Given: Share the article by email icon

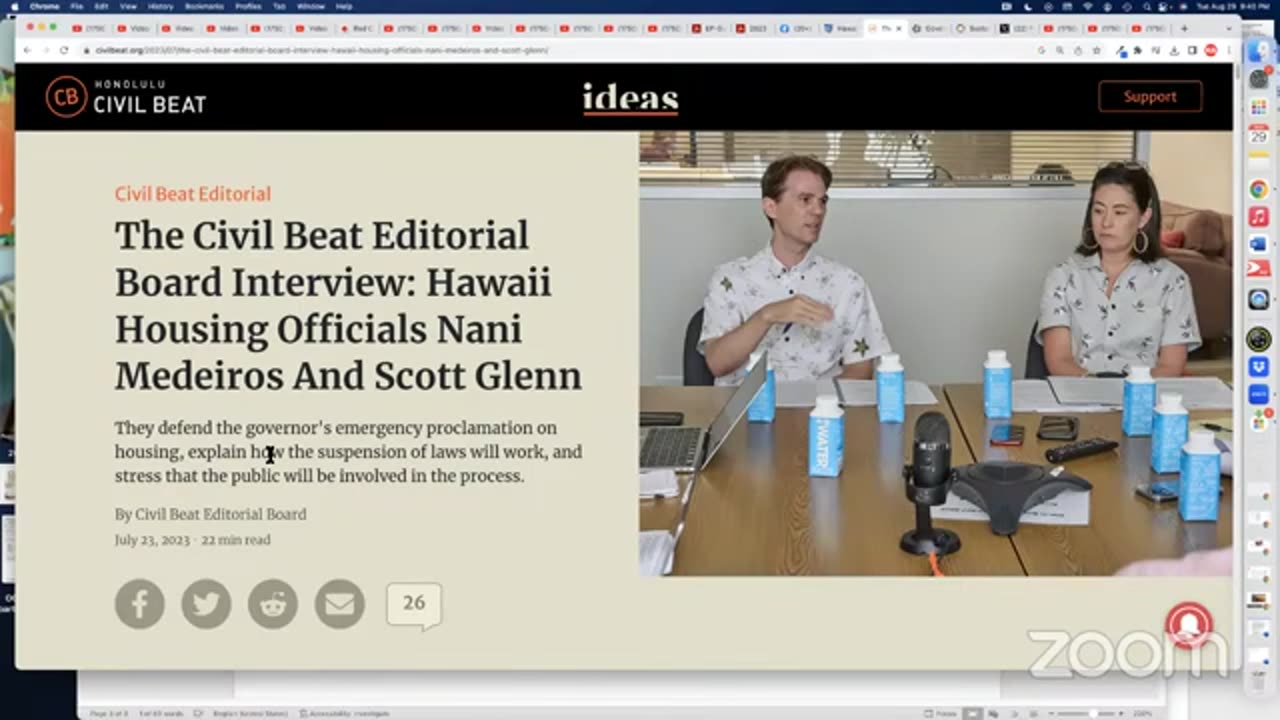Looking at the screenshot, I should [340, 604].
